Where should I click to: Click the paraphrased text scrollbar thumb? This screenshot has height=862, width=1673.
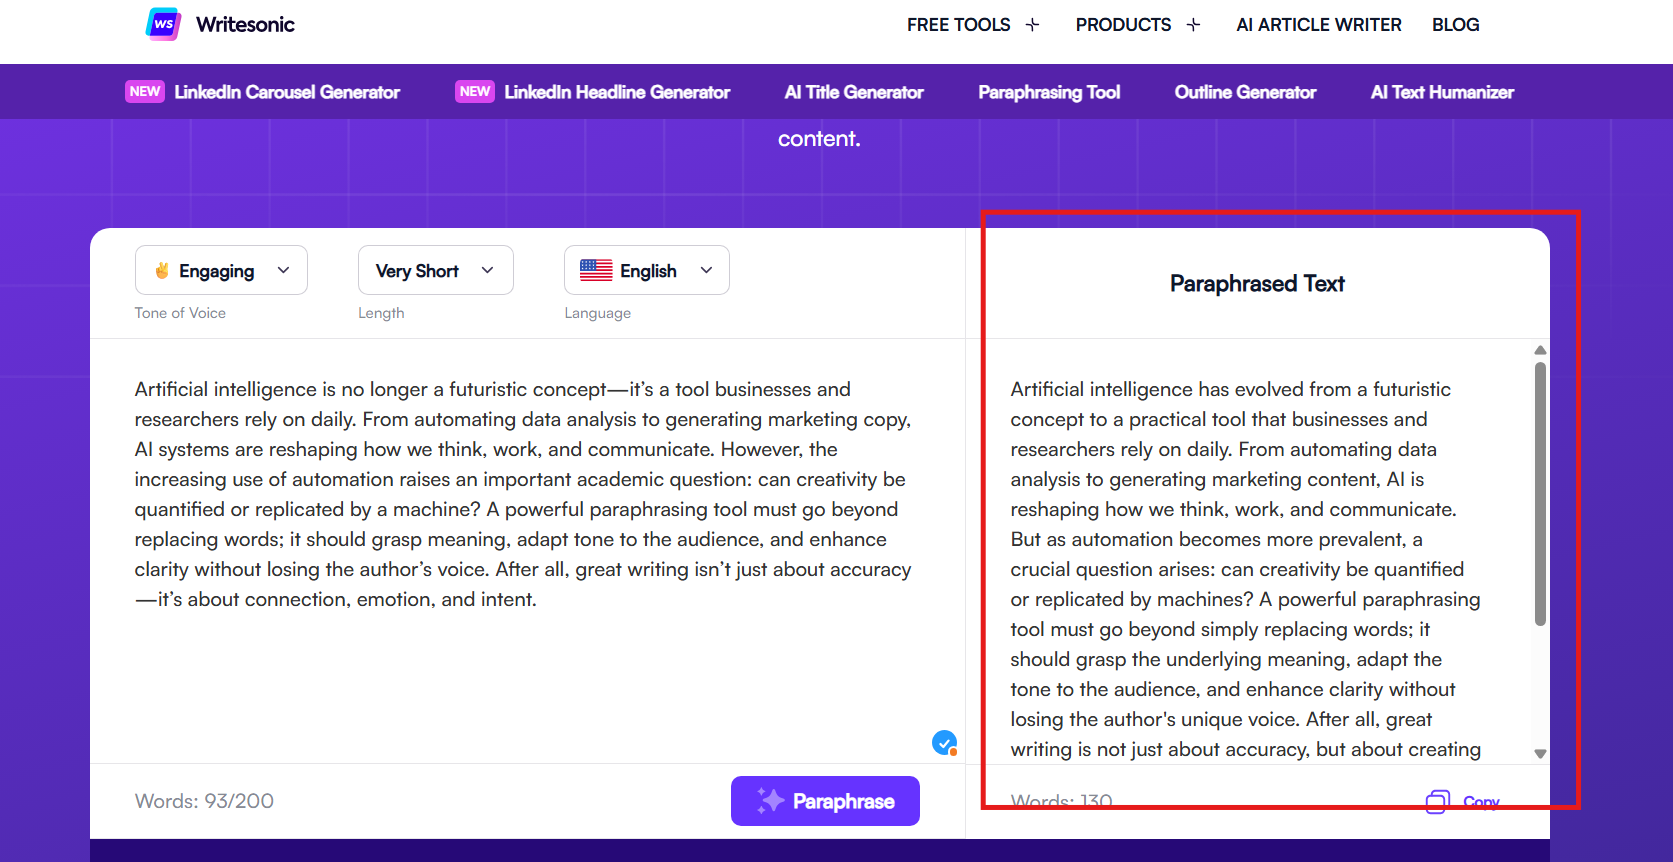point(1540,493)
